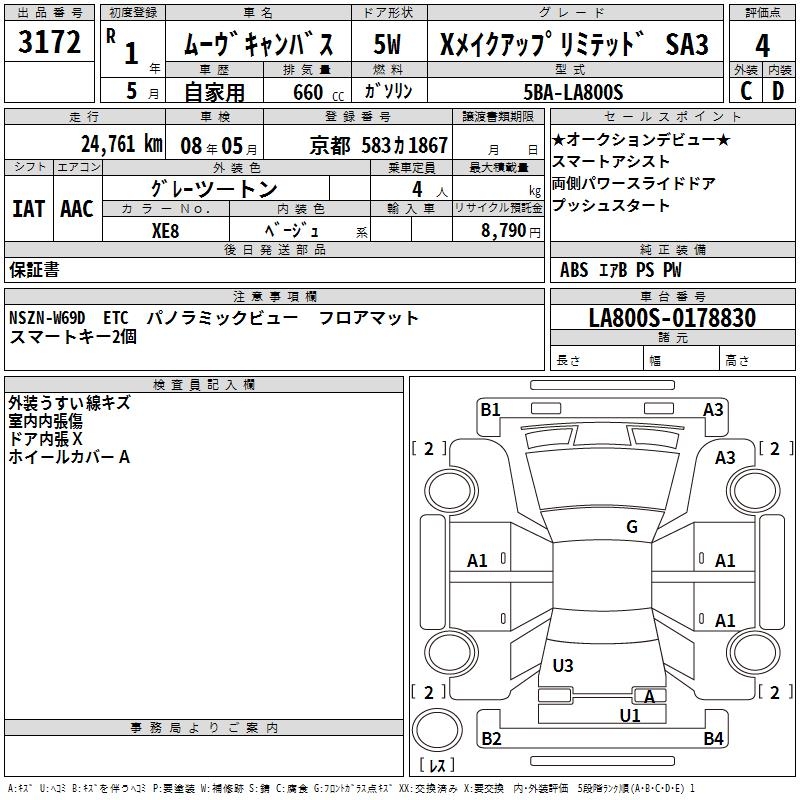800x800 pixels.
Task: Select lot number 3172
Action: 49,42
